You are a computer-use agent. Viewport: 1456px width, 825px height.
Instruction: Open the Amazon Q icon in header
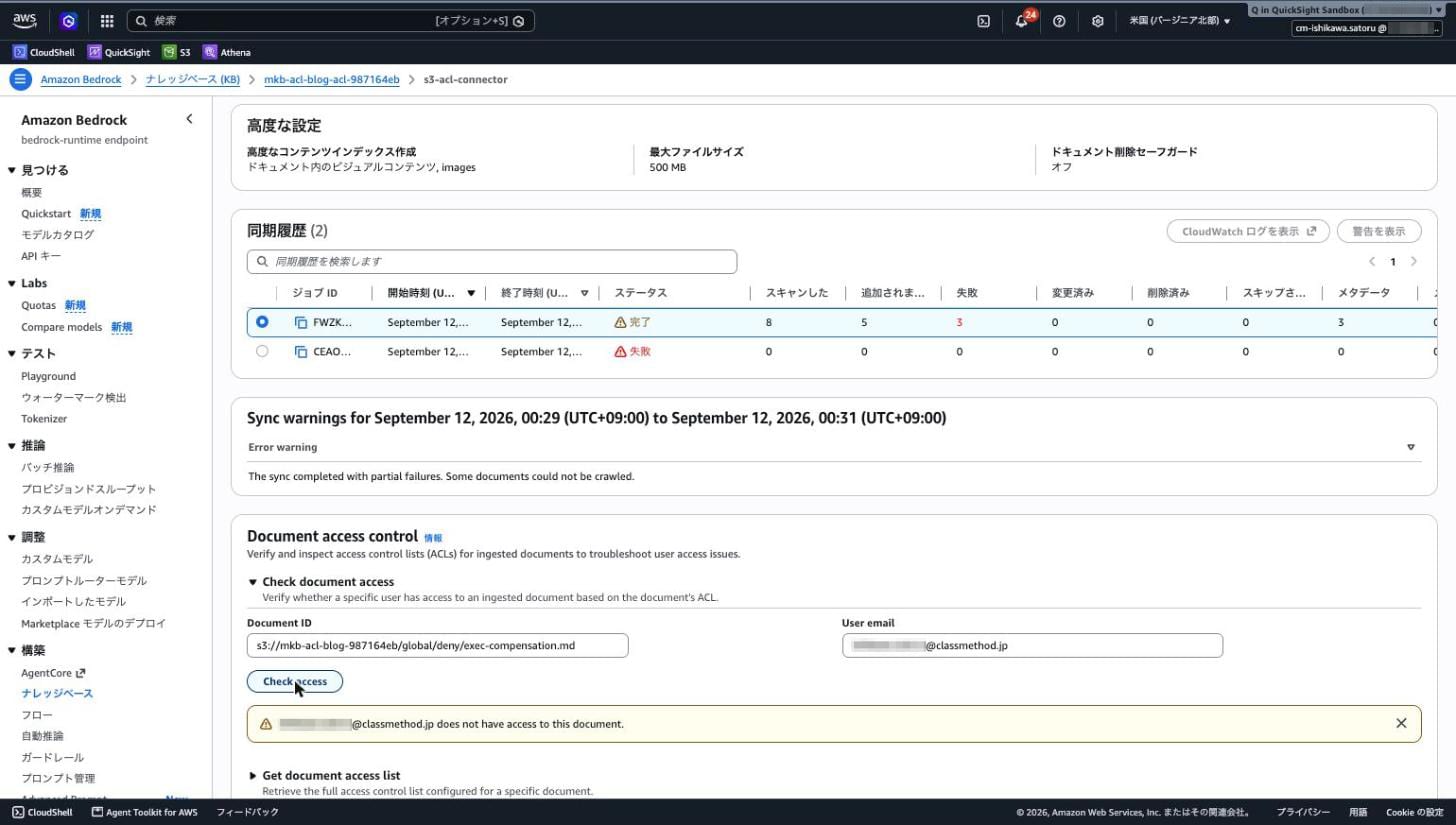click(x=68, y=21)
